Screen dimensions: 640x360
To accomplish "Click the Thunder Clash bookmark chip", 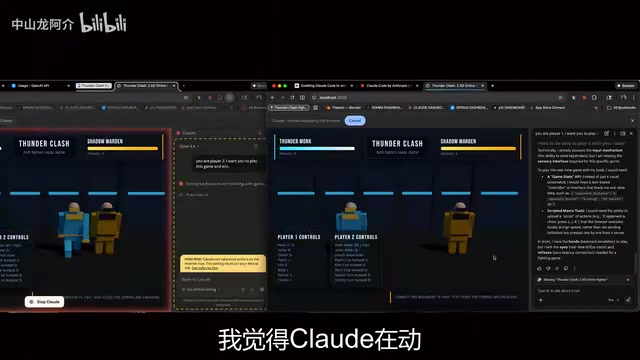I will pos(289,108).
